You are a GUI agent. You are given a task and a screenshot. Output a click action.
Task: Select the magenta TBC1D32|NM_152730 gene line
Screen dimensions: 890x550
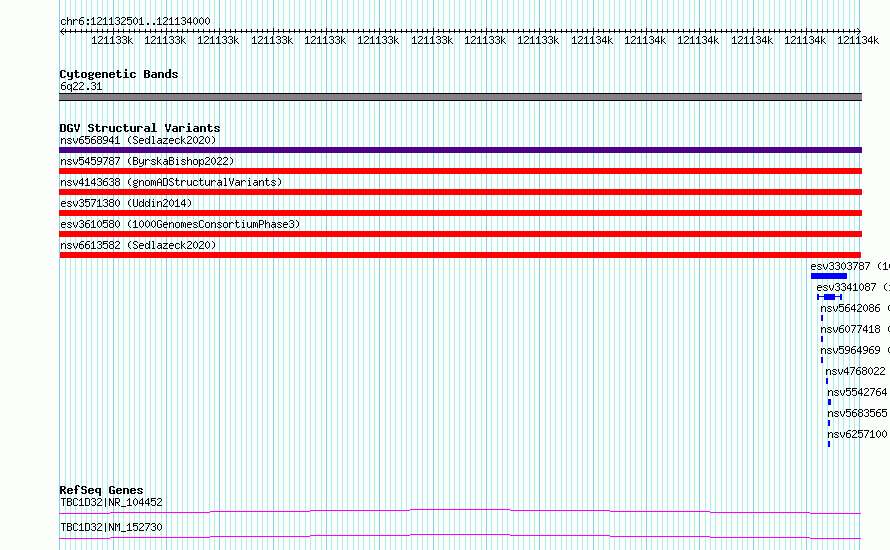[460, 536]
